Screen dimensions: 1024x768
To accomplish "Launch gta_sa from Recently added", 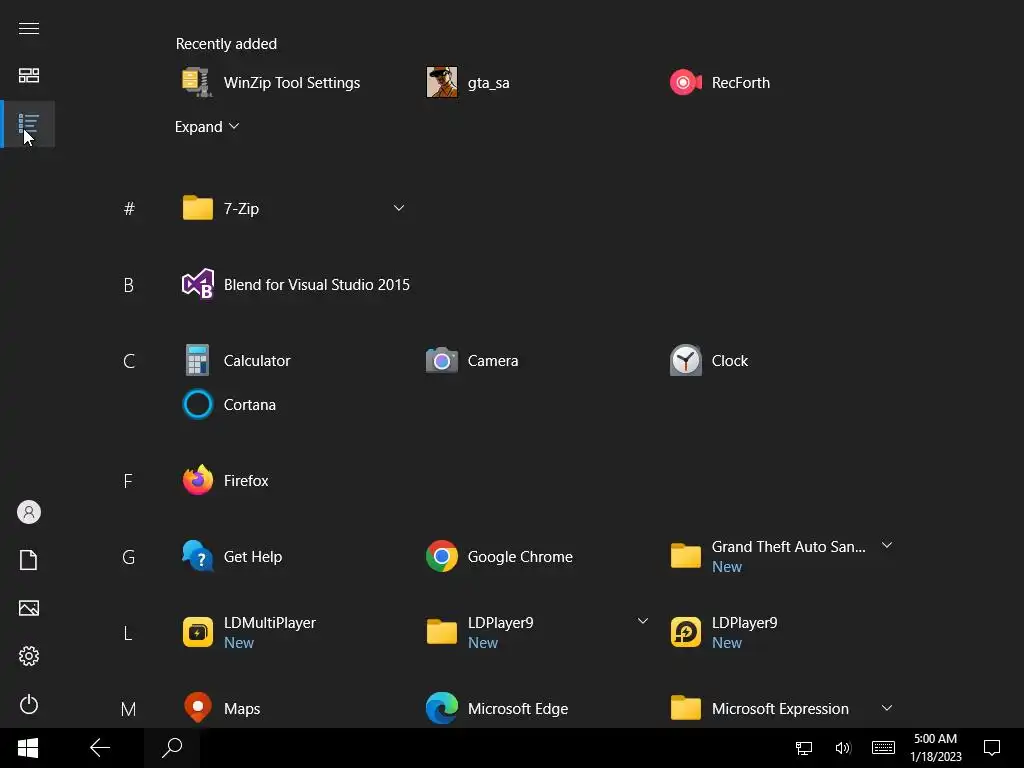I will click(x=468, y=83).
